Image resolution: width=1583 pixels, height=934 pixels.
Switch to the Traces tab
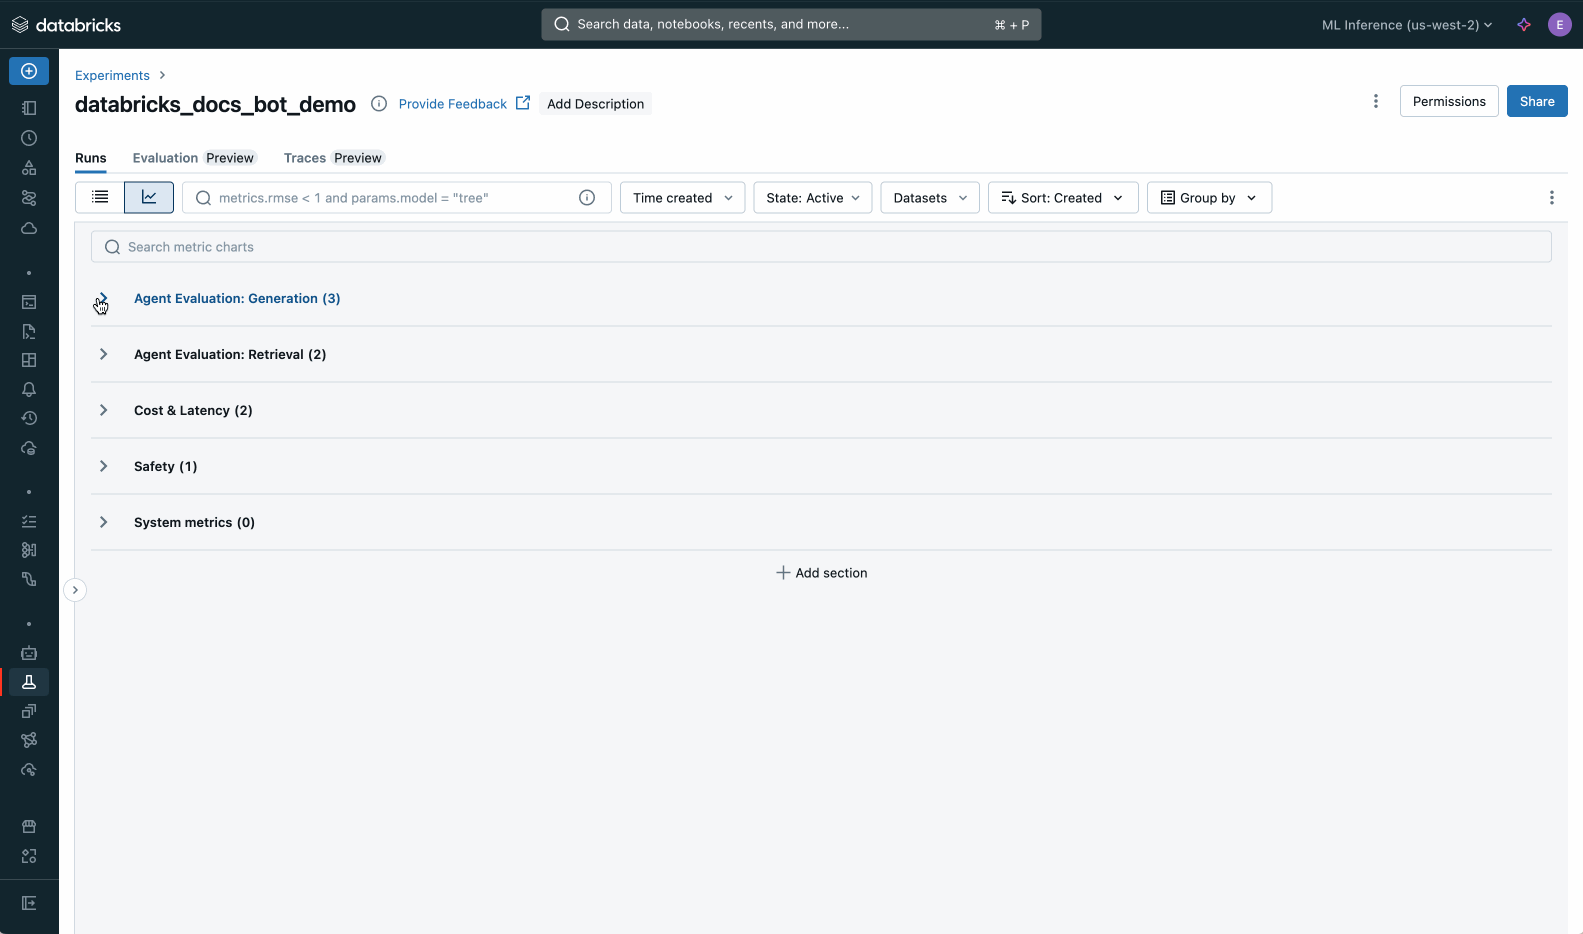coord(304,158)
